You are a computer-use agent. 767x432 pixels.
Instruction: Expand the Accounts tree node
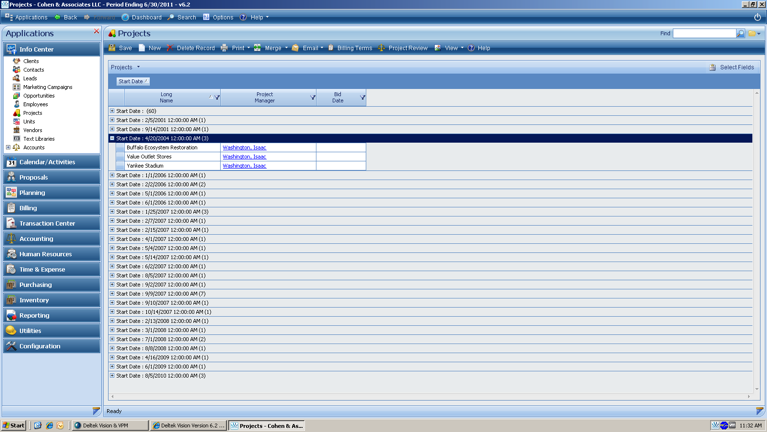point(8,147)
